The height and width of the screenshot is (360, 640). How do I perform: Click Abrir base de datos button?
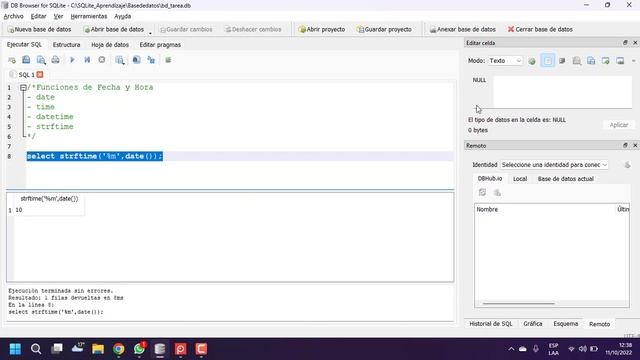(113, 29)
